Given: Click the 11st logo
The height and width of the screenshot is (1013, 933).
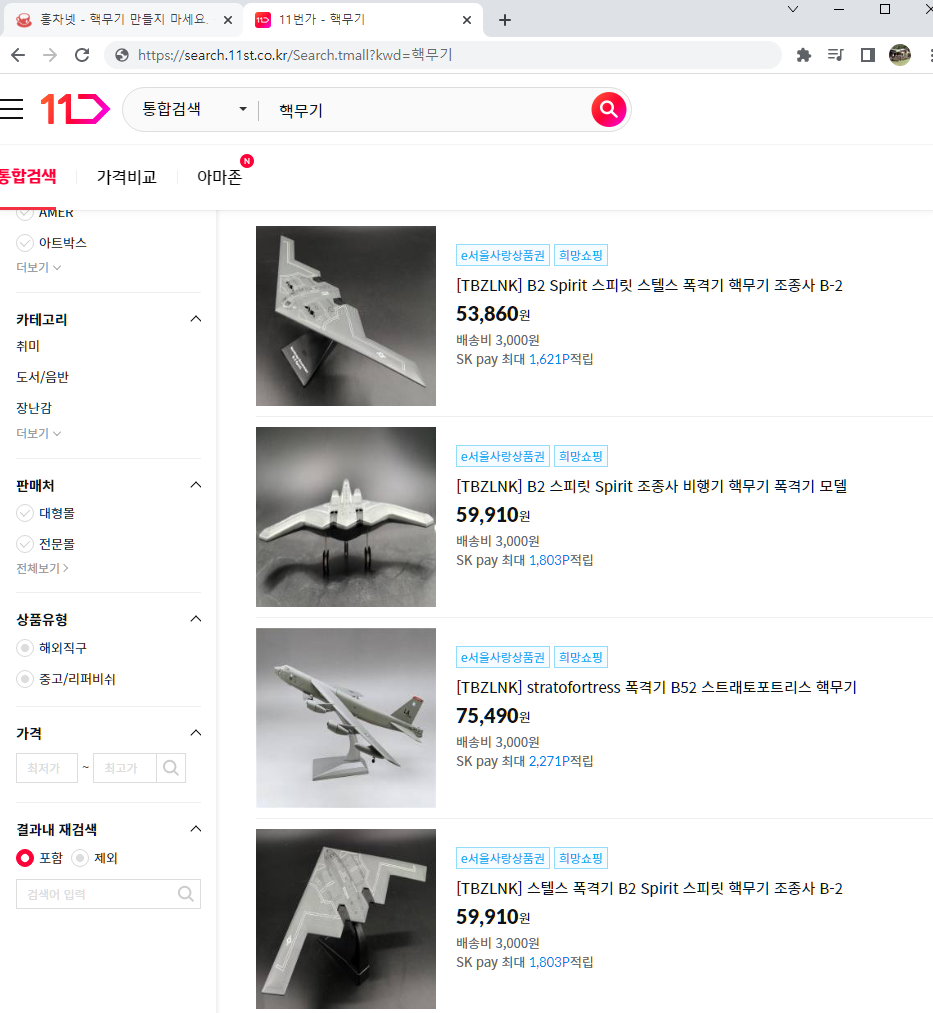Looking at the screenshot, I should [x=75, y=109].
